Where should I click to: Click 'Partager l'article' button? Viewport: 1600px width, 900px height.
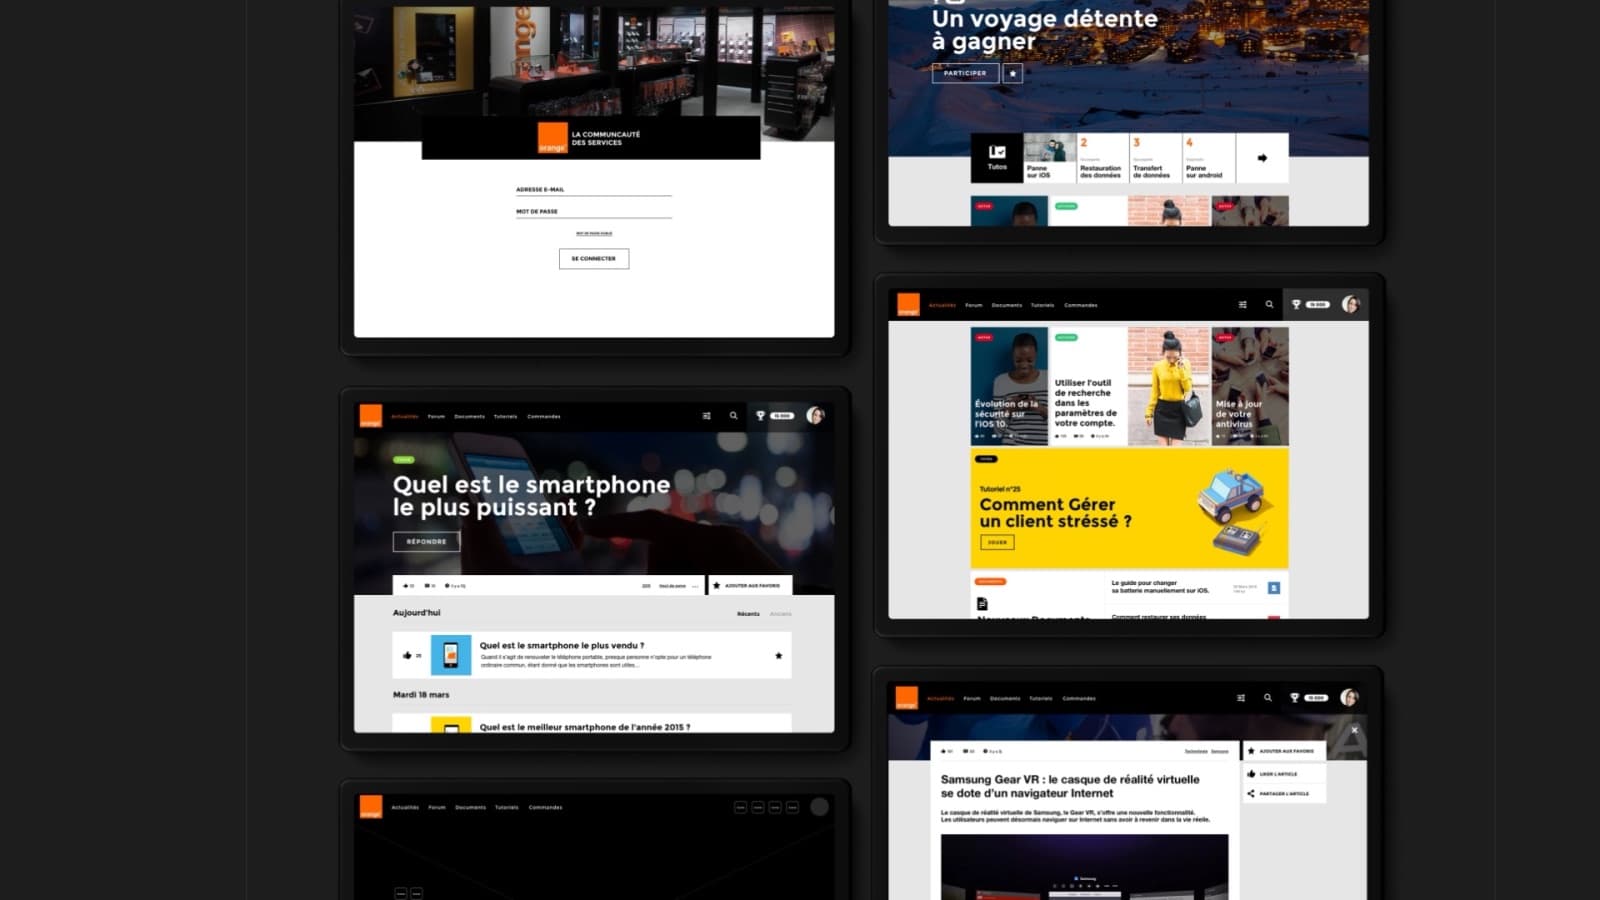1284,794
